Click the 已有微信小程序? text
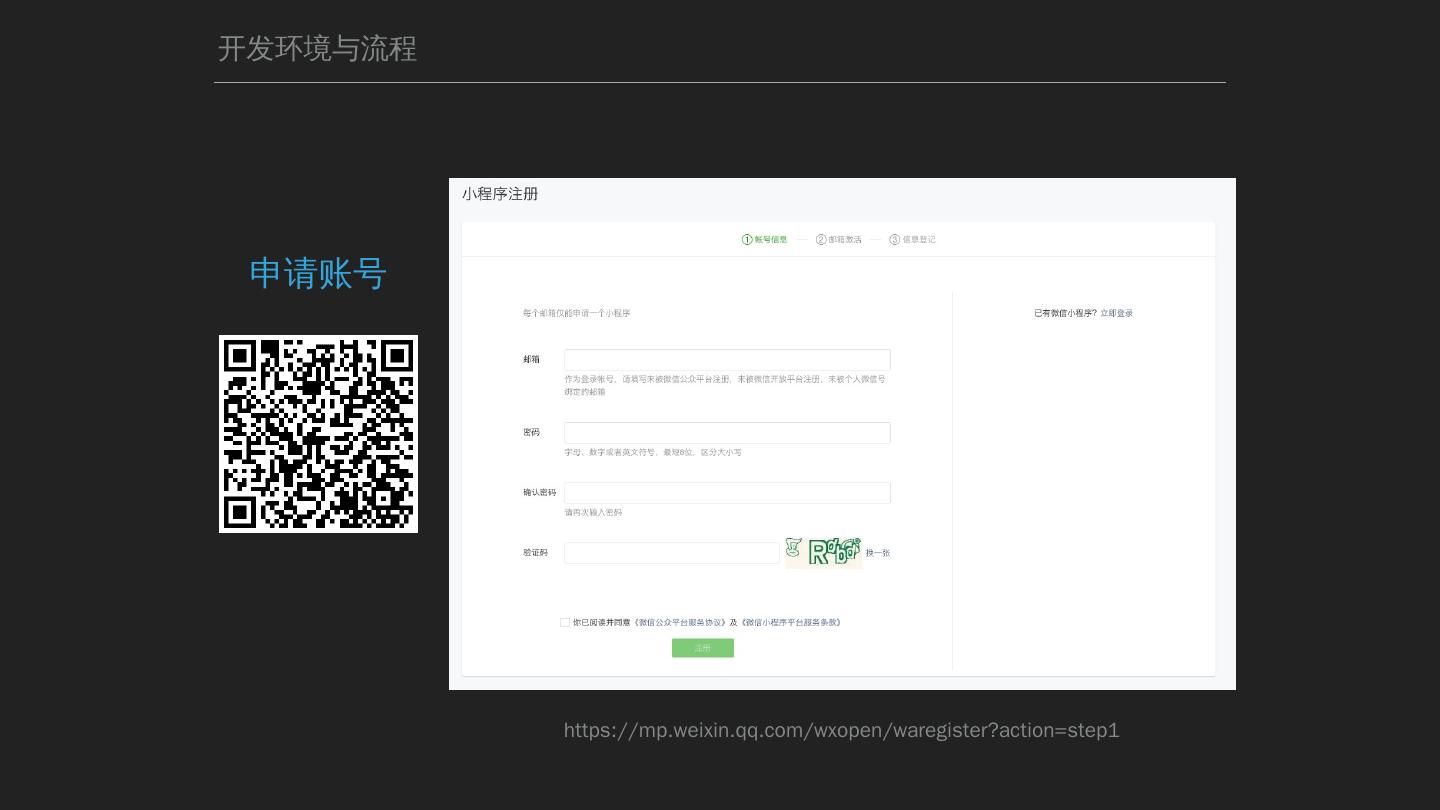This screenshot has height=810, width=1440. pos(1065,313)
